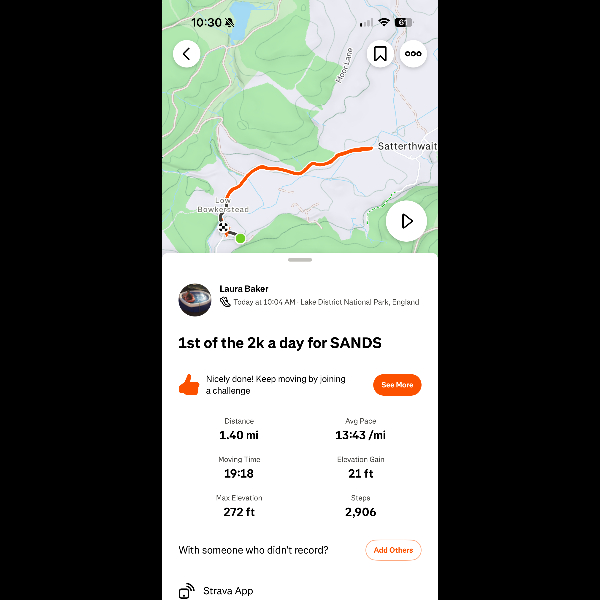Tap the Avg Pace 13:43 /mi stat

click(x=360, y=429)
